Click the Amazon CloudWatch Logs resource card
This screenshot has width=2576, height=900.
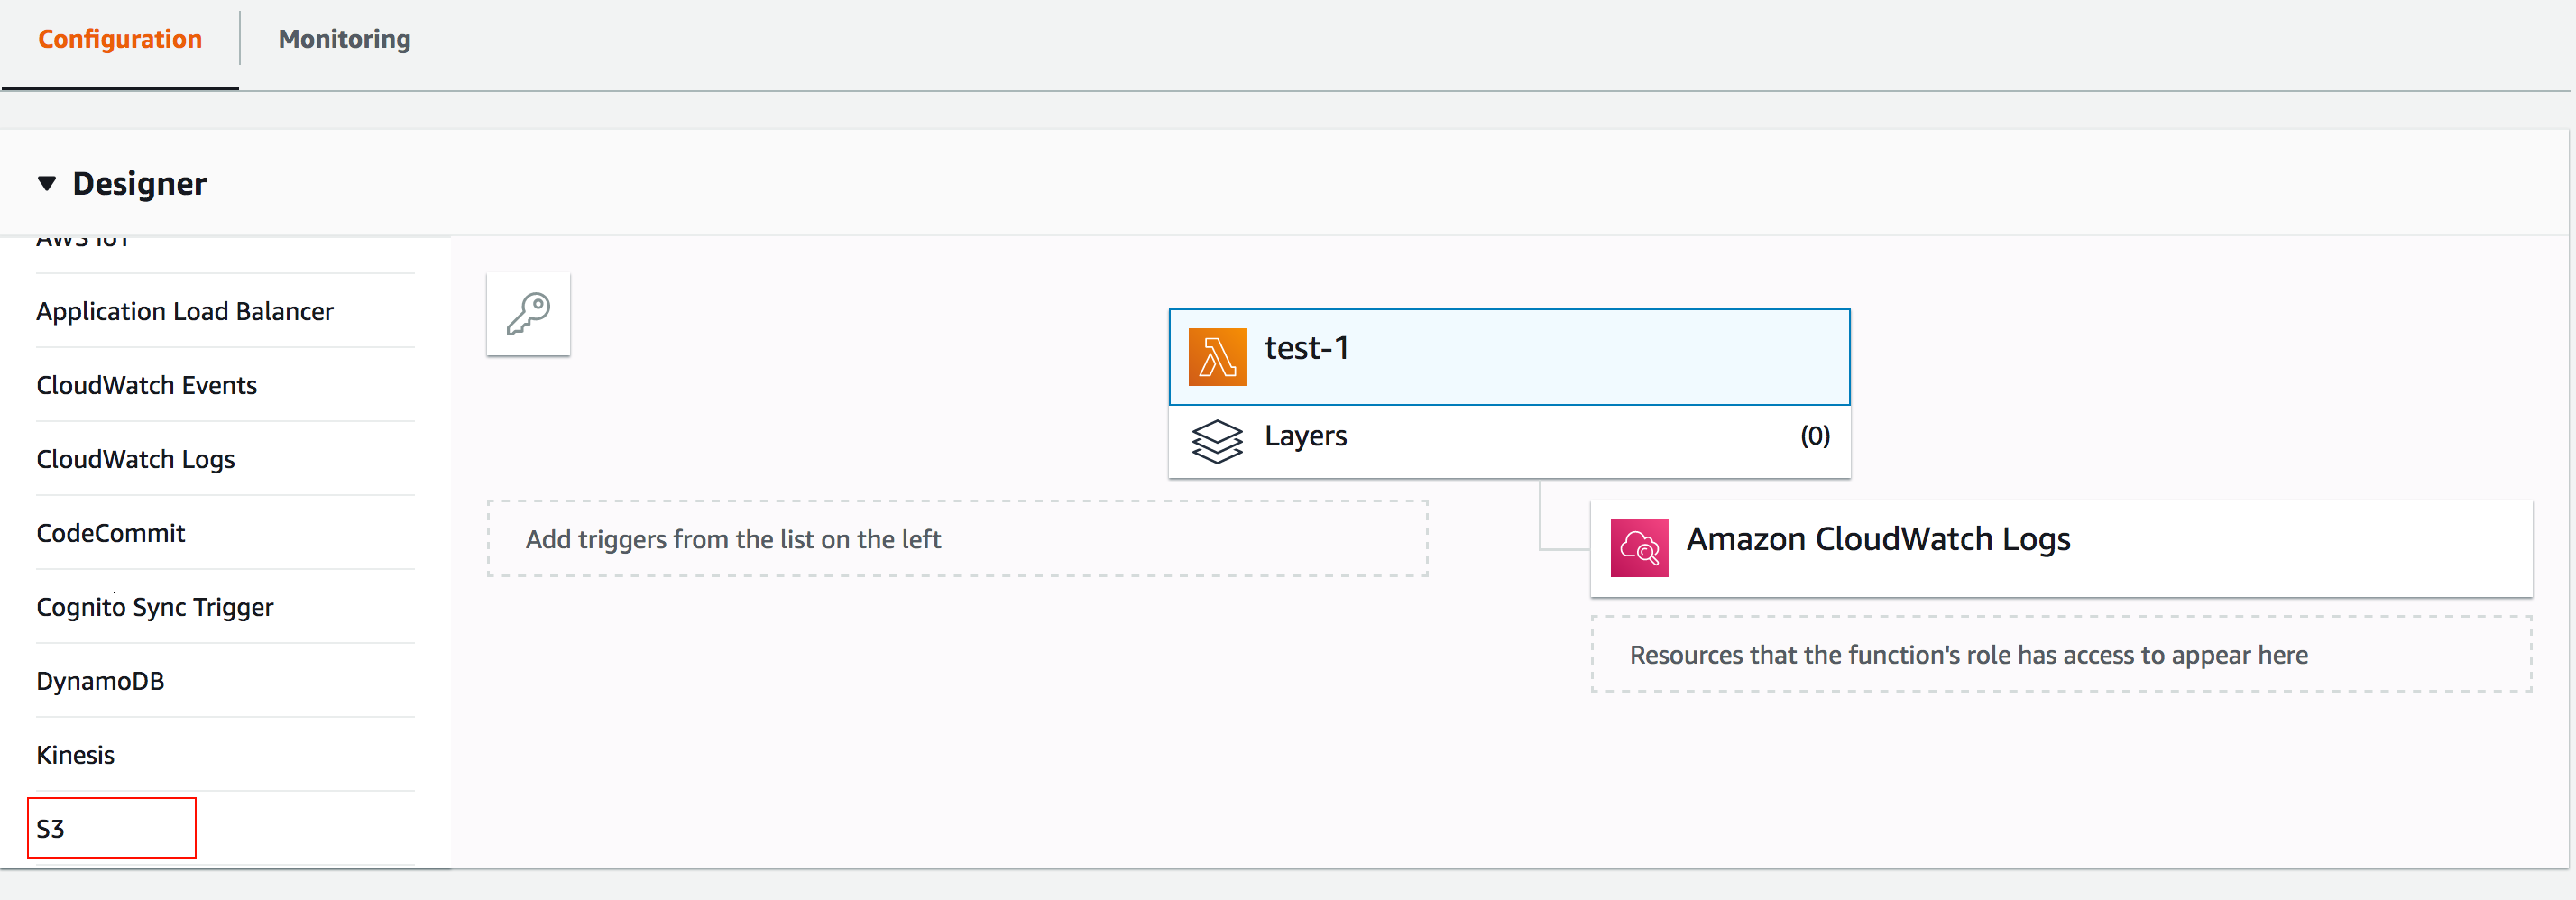2060,548
